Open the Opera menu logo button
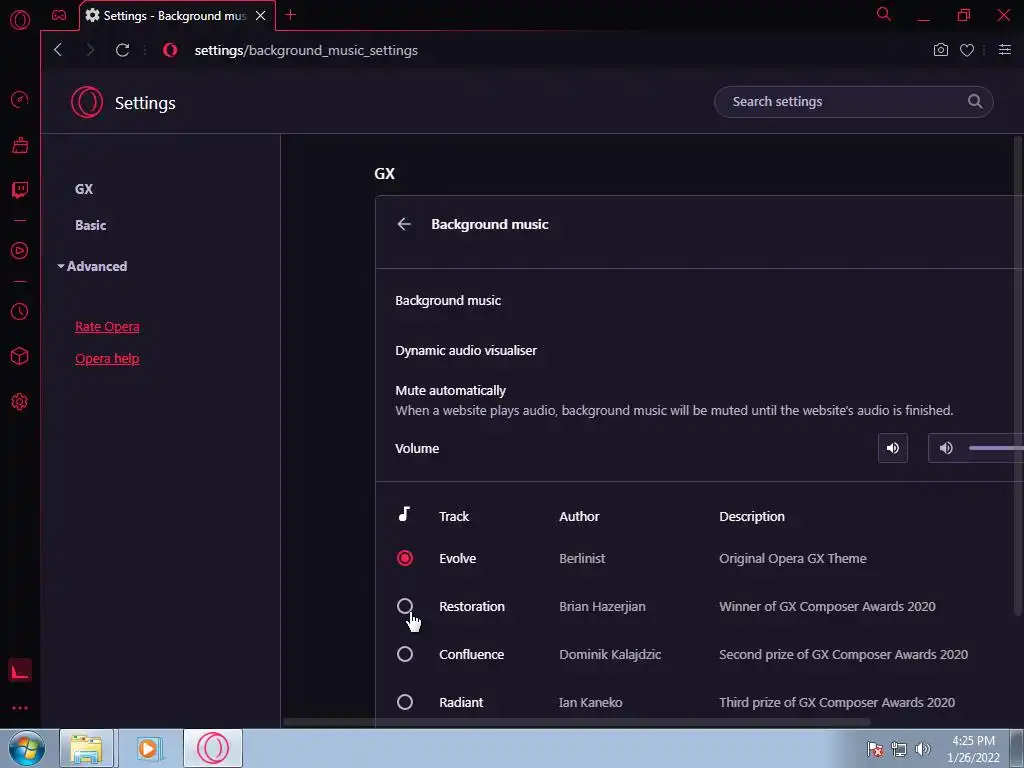Screen dimensions: 1024x768 click(x=20, y=20)
